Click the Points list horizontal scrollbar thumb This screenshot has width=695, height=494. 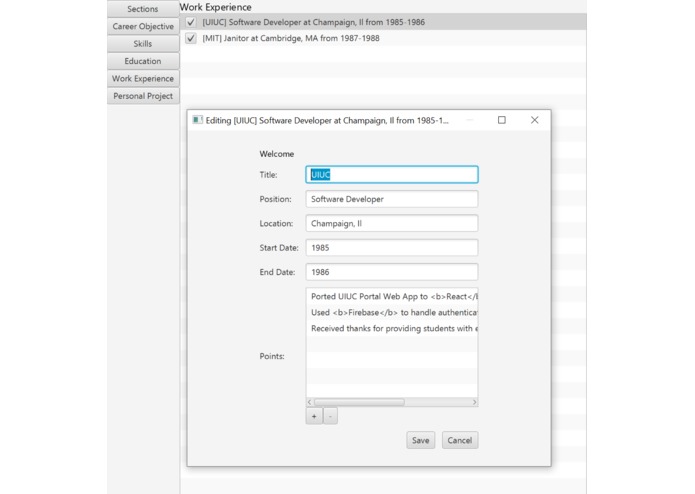[359, 402]
